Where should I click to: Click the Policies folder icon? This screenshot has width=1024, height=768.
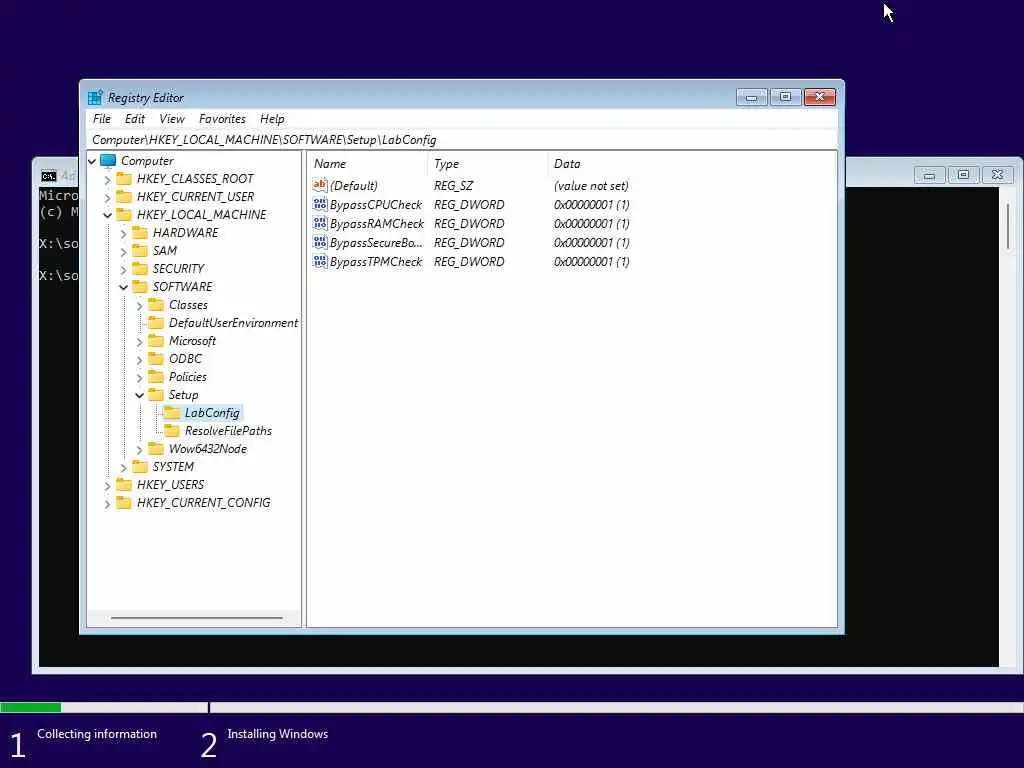click(x=156, y=377)
